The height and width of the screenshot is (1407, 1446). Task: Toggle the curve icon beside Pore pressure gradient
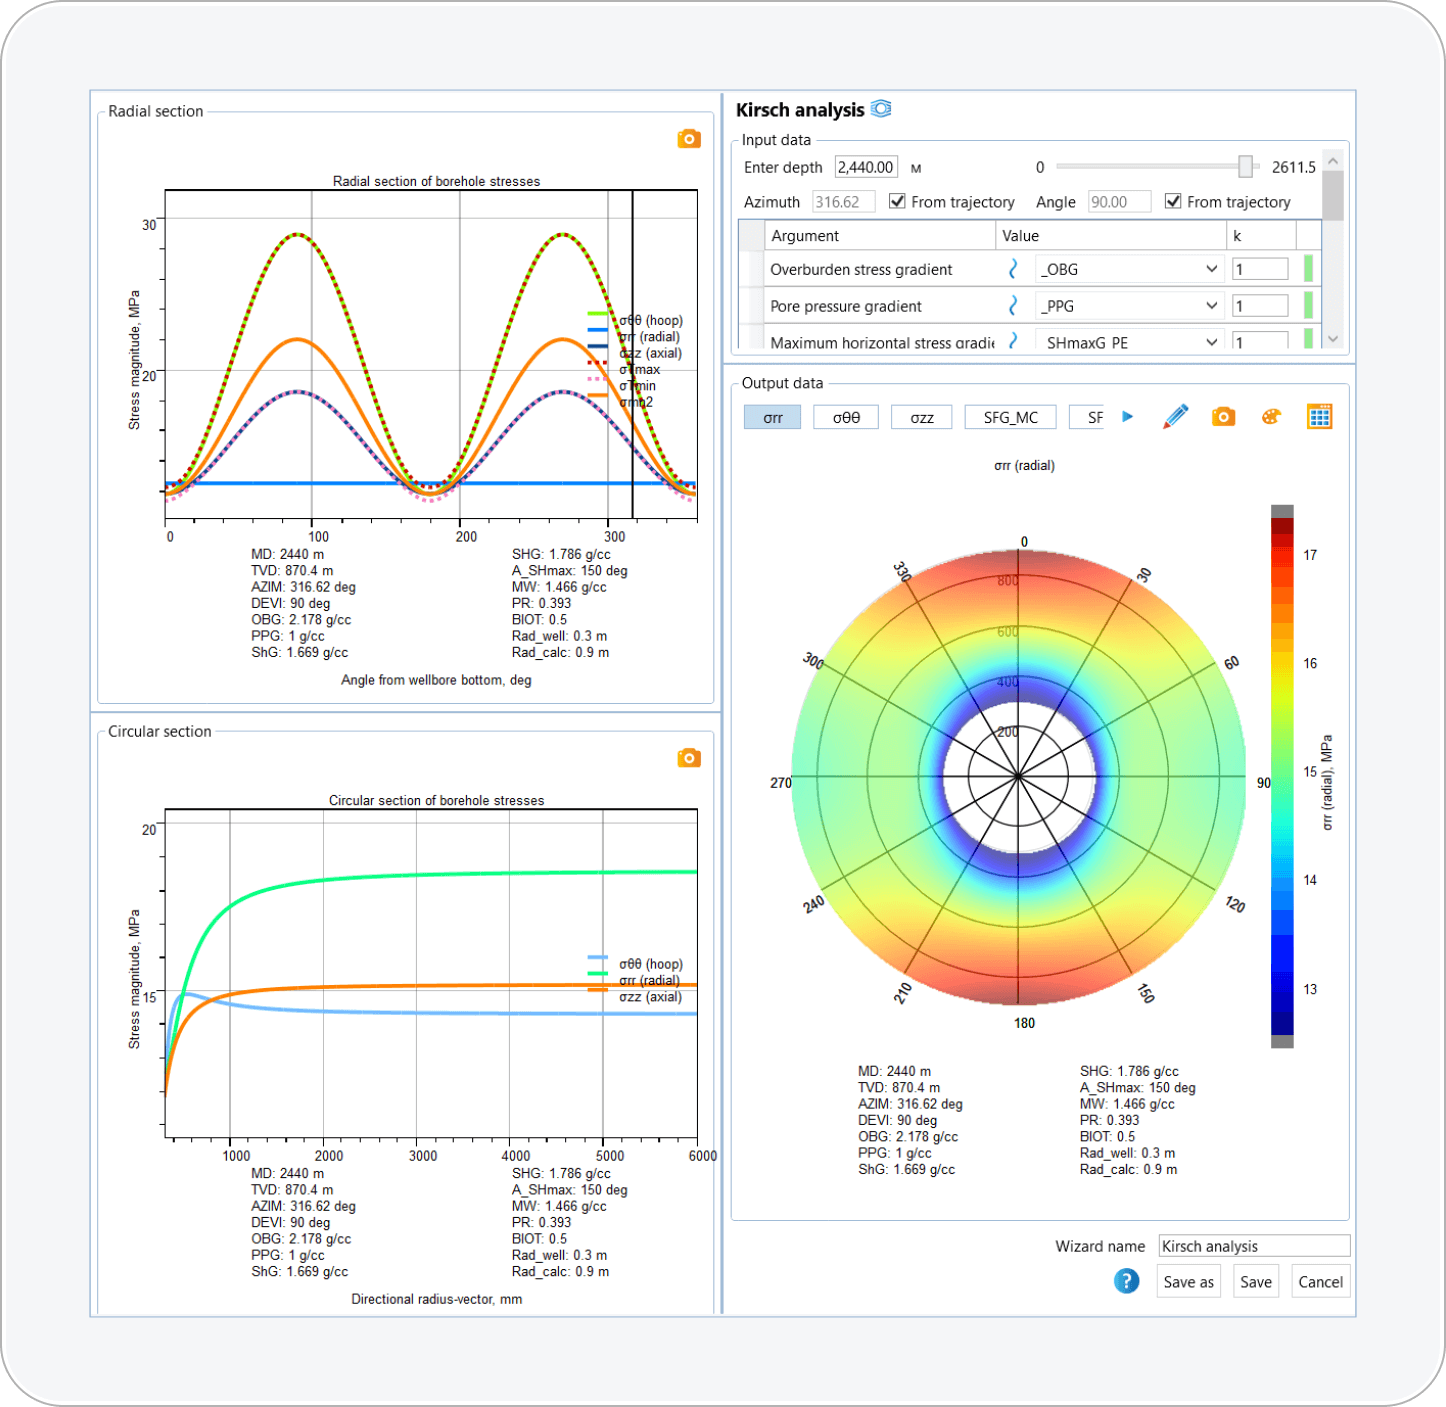tap(1012, 305)
